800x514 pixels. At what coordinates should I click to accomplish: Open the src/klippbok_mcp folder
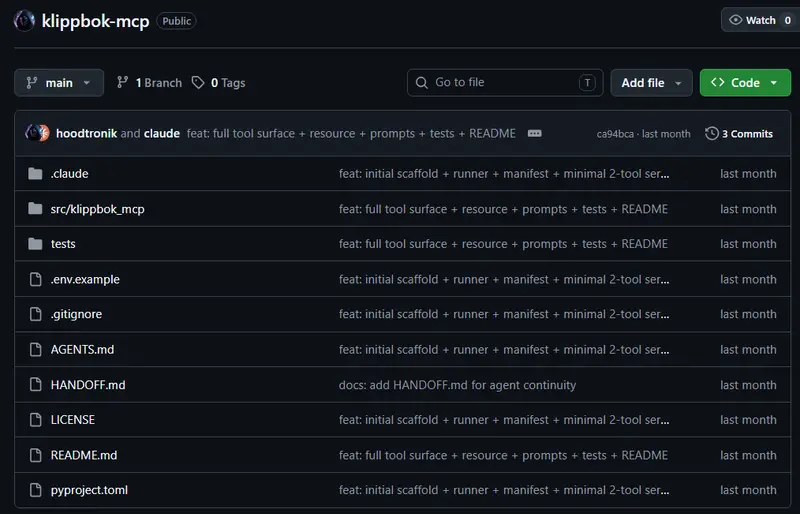click(97, 209)
